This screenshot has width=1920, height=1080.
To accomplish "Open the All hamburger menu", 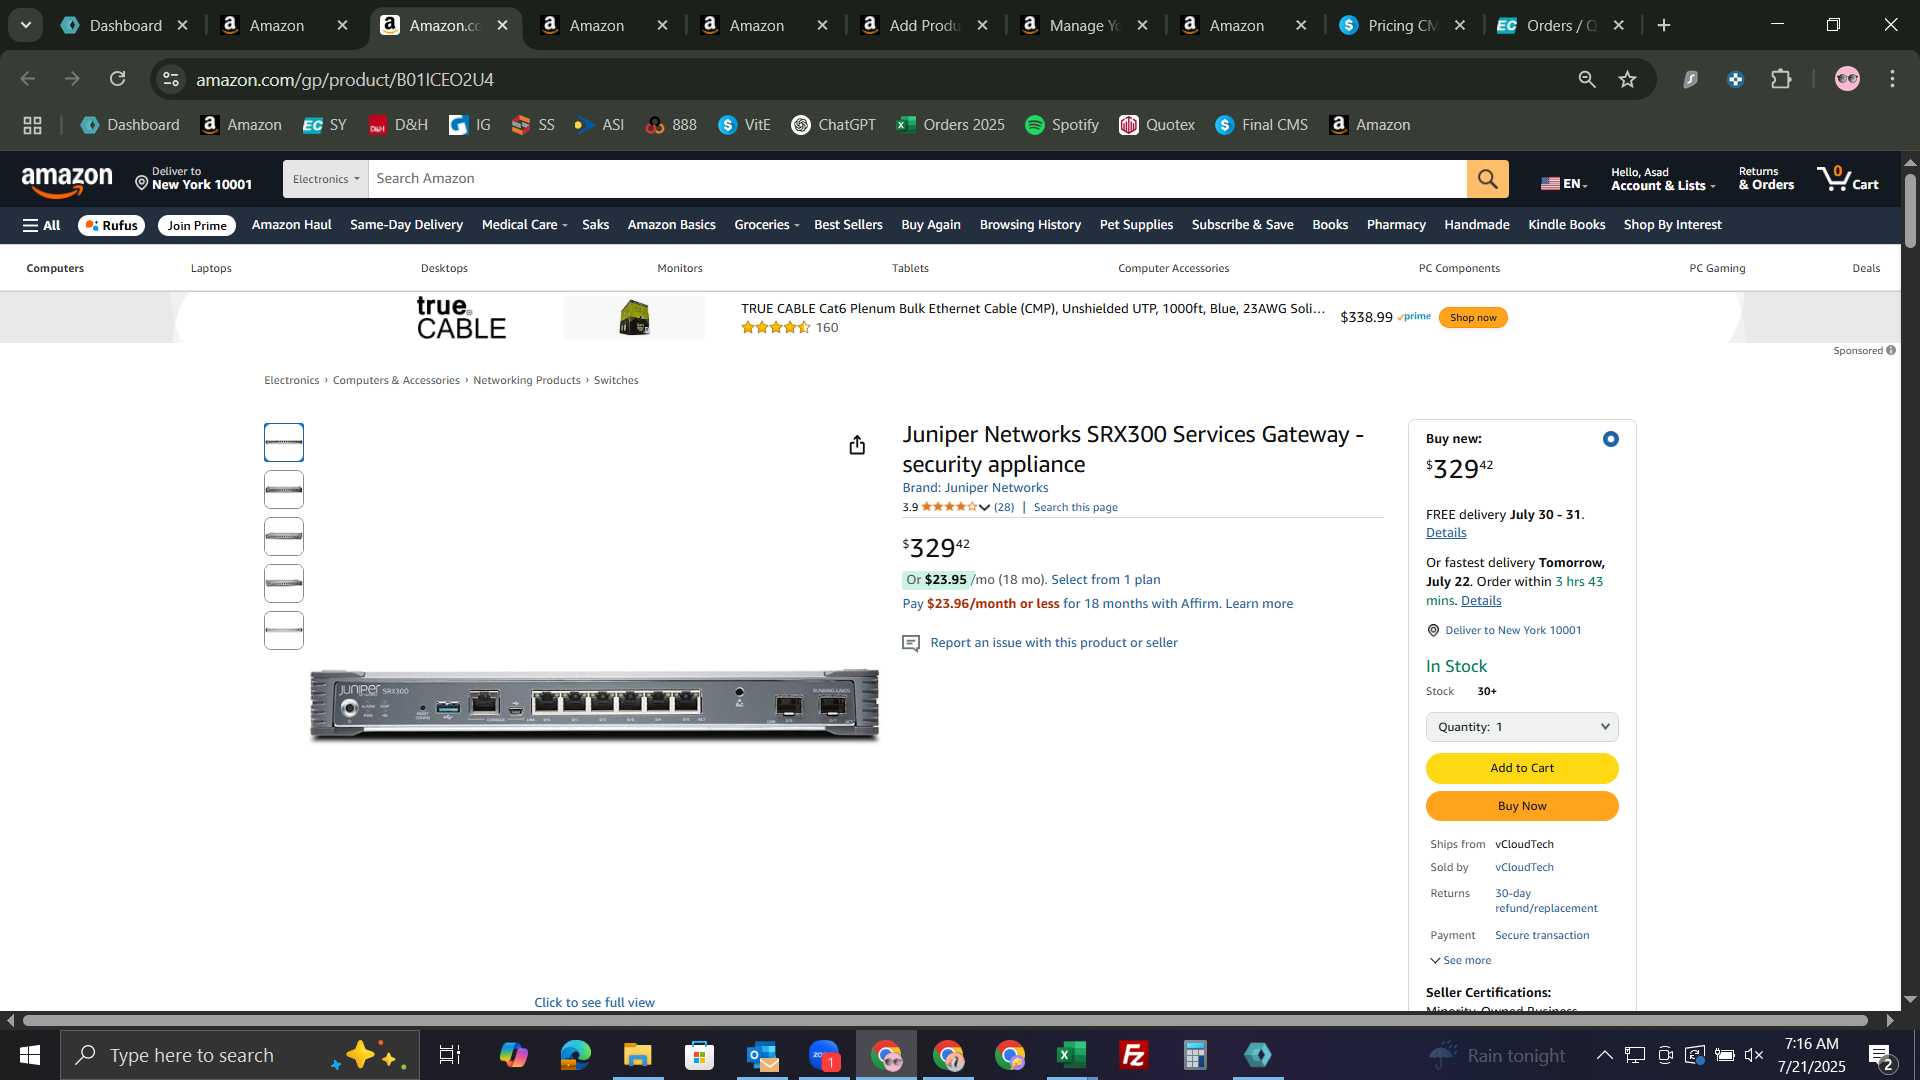I will (41, 225).
